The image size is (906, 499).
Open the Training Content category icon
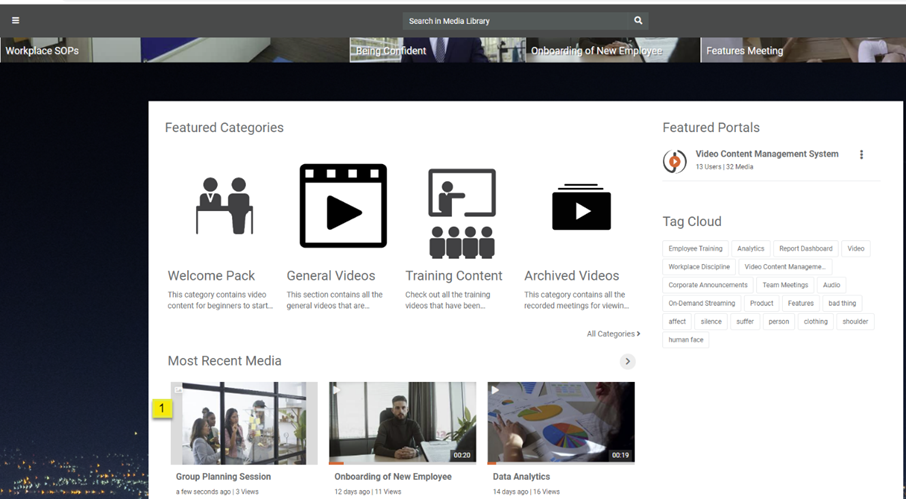pyautogui.click(x=461, y=213)
